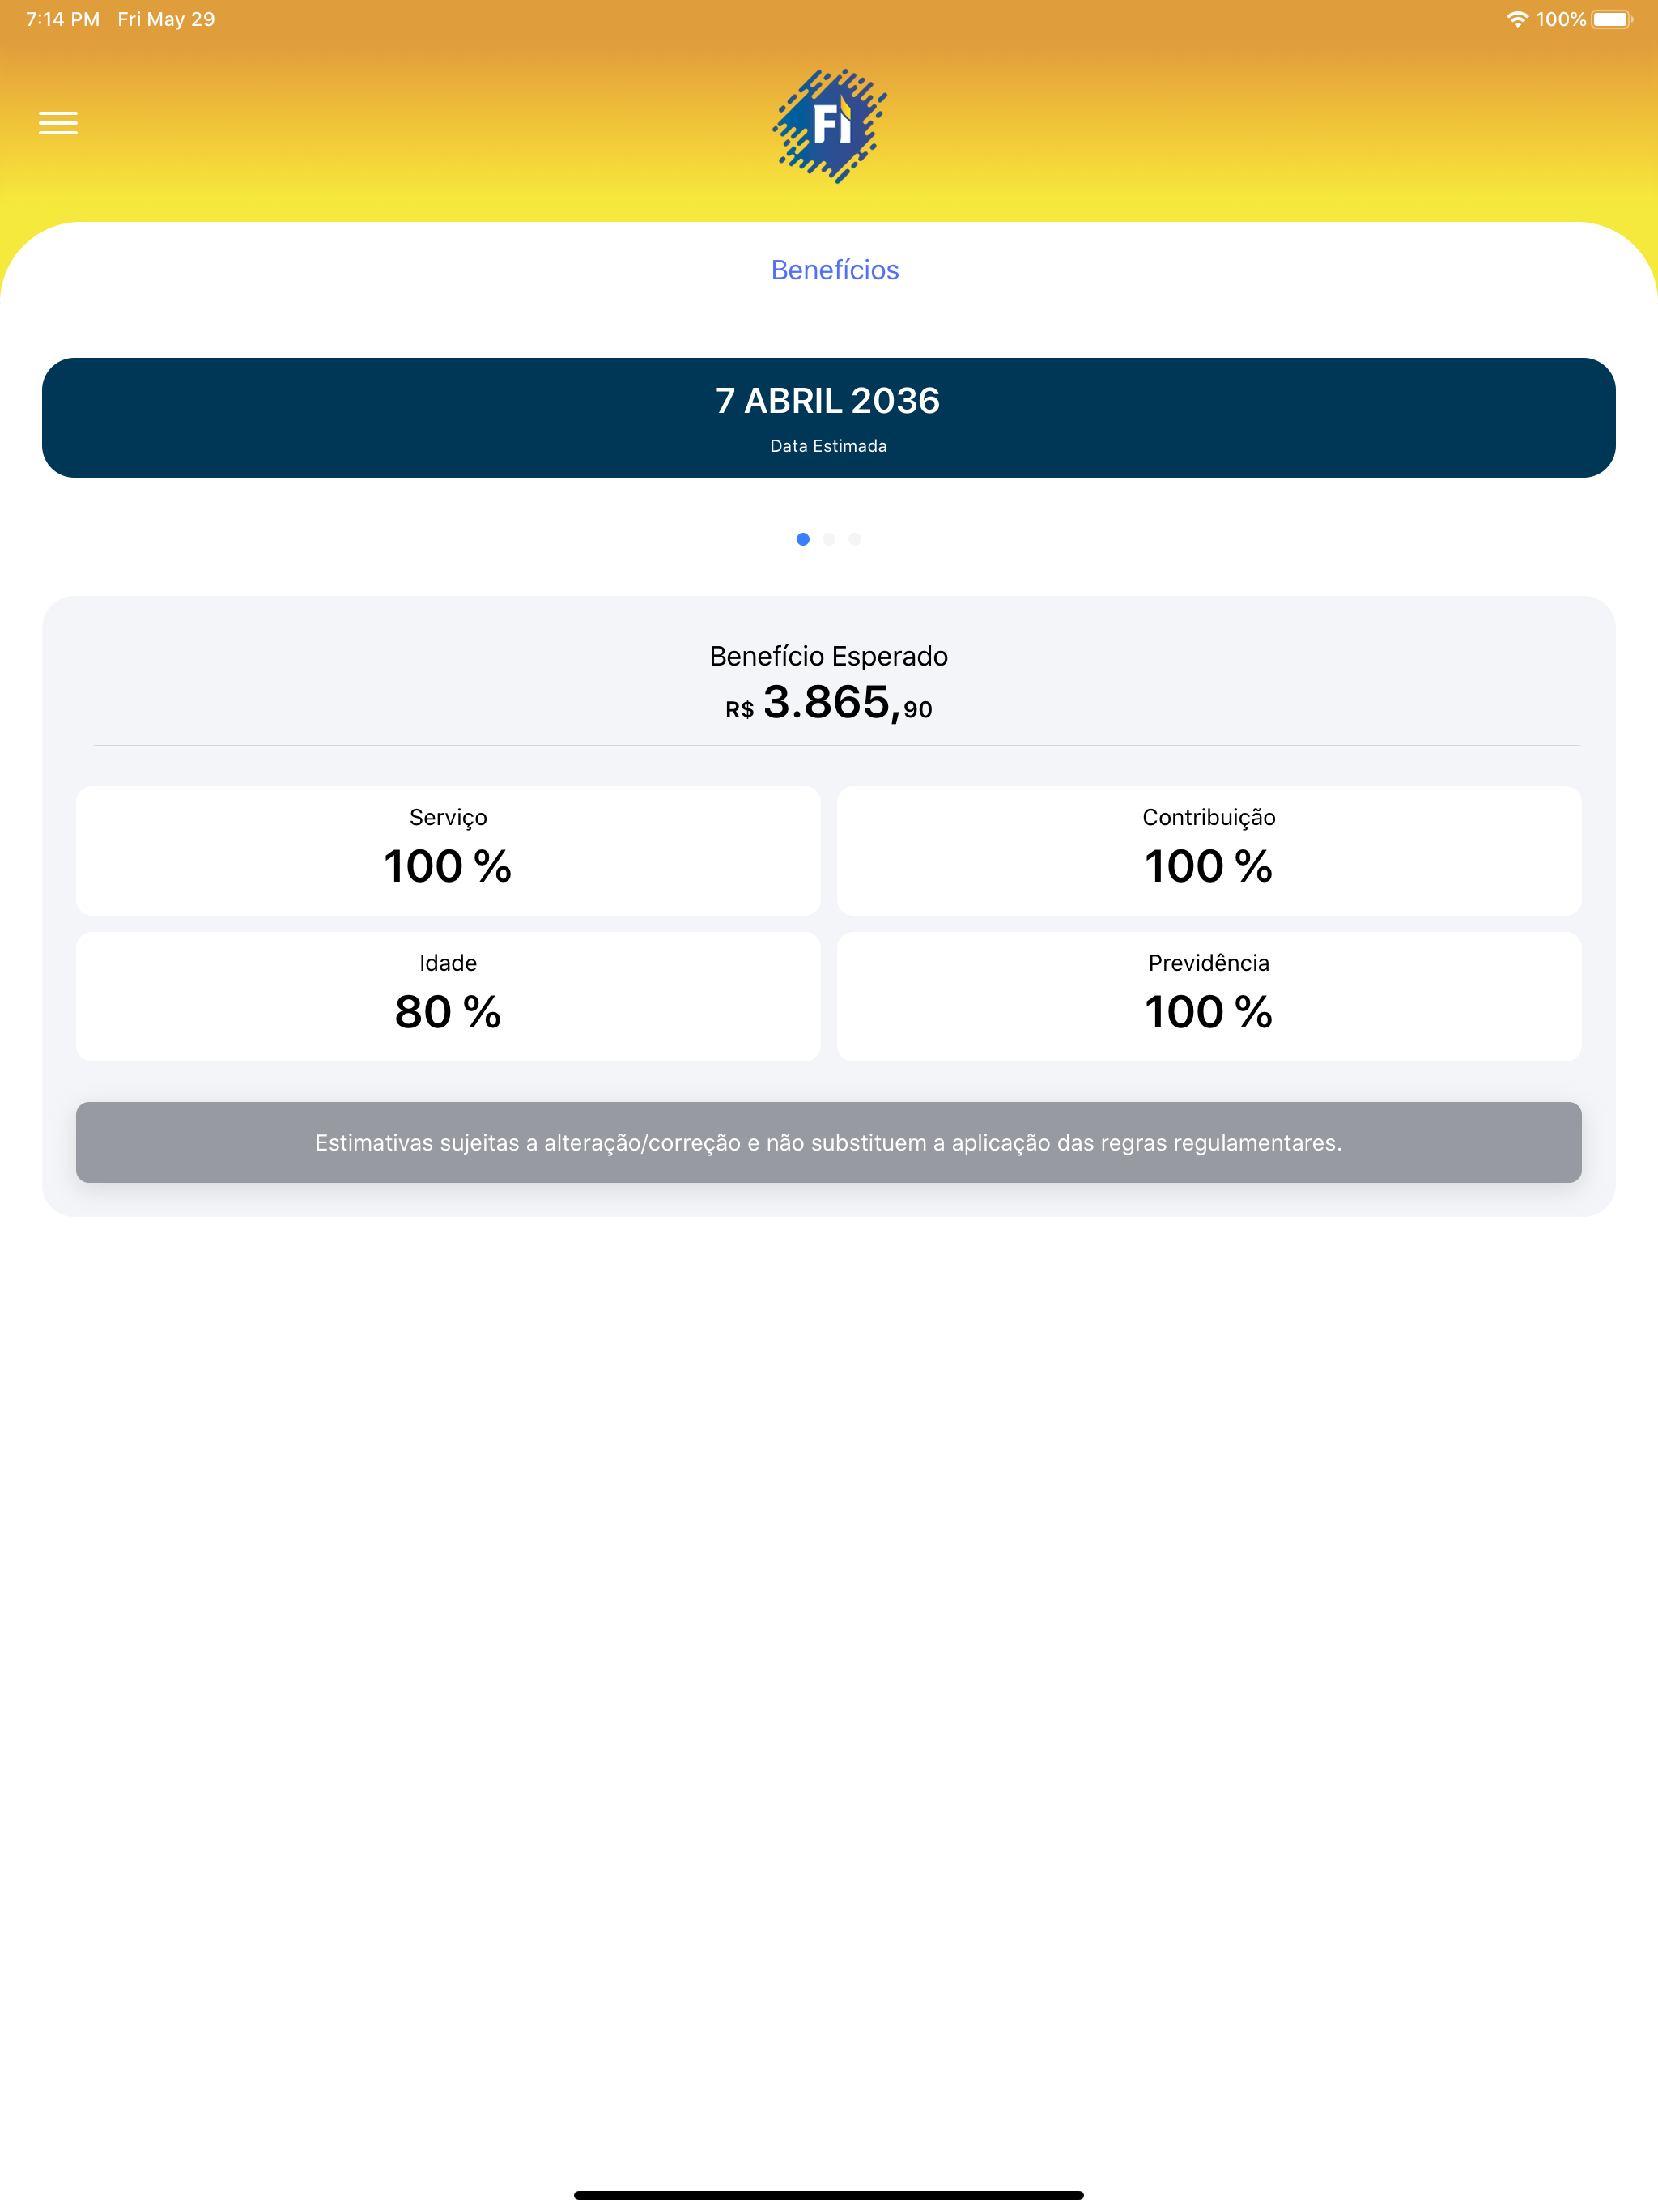Tap the Benefícios page title
The image size is (1658, 2212).
(x=835, y=270)
